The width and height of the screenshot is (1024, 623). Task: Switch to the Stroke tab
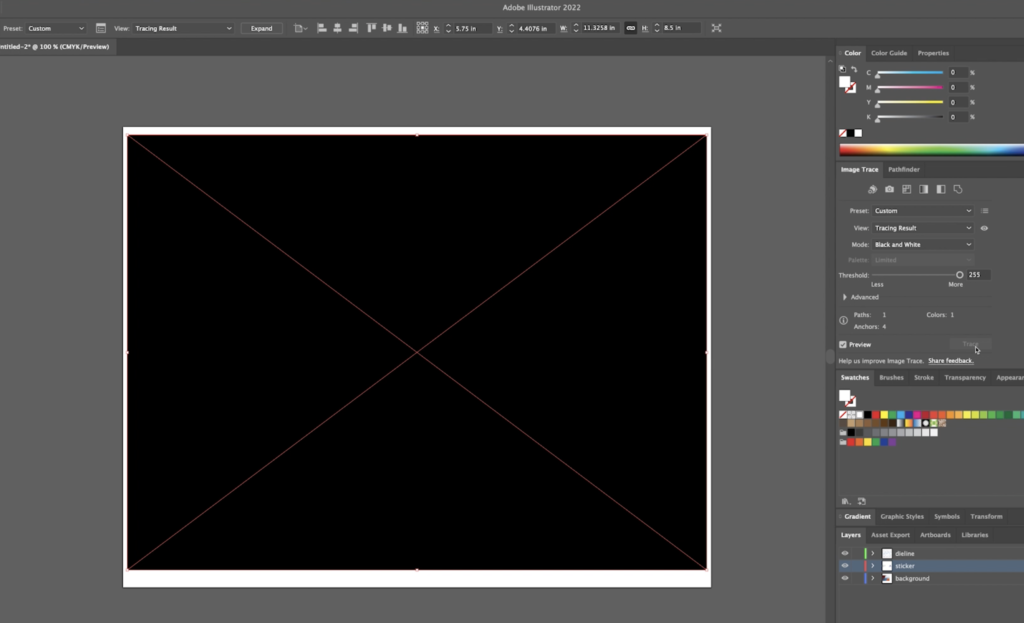pyautogui.click(x=923, y=377)
